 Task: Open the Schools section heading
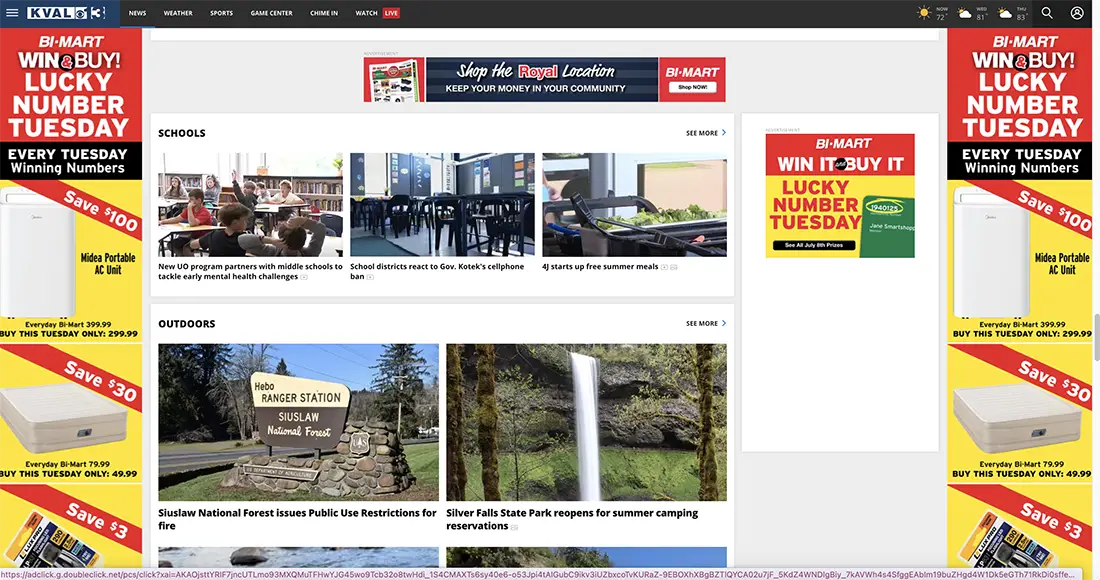[x=182, y=133]
